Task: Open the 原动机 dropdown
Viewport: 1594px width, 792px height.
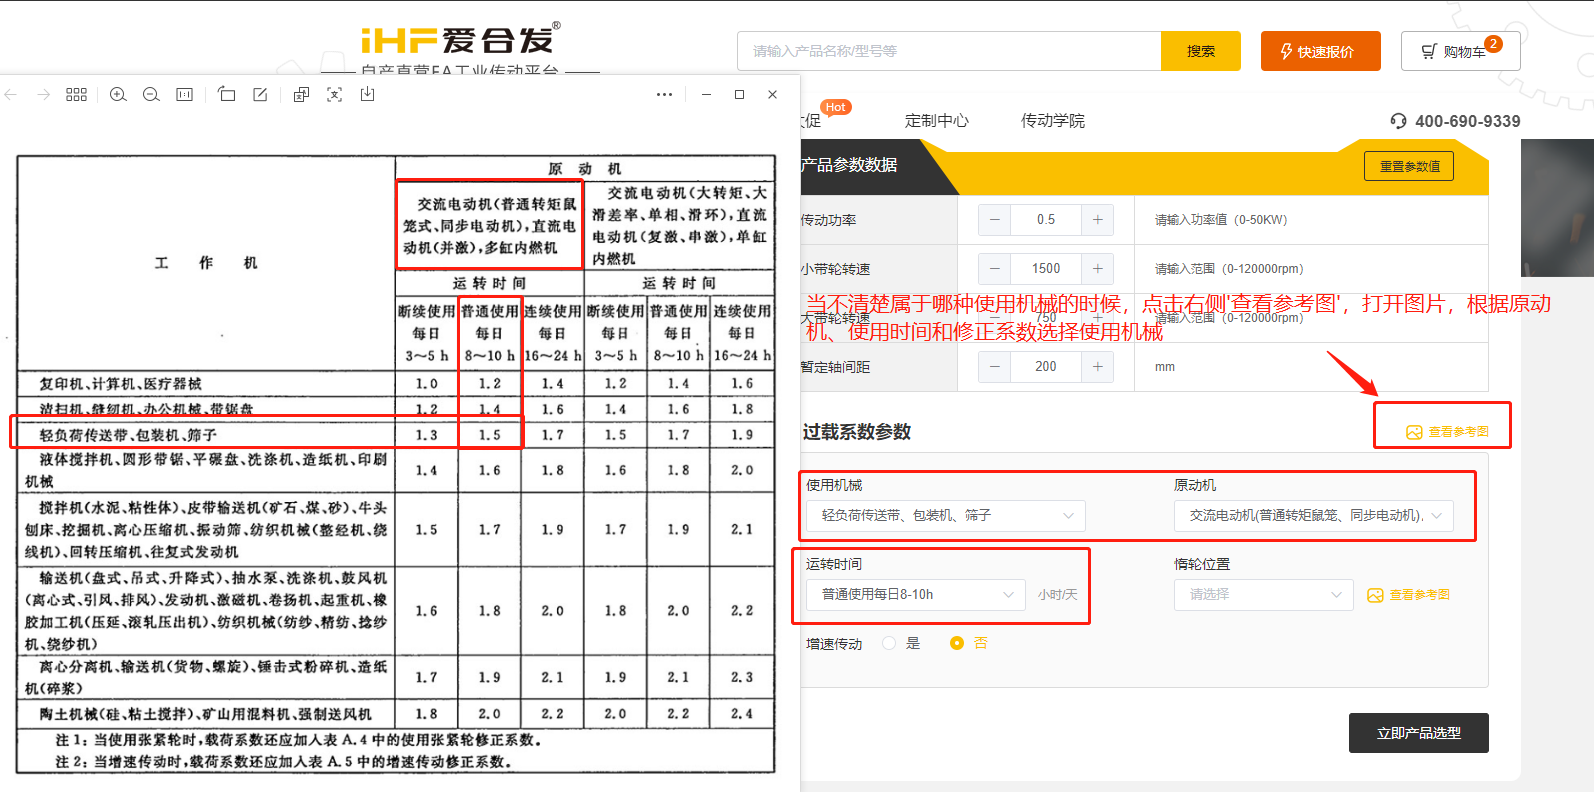Action: click(1313, 515)
